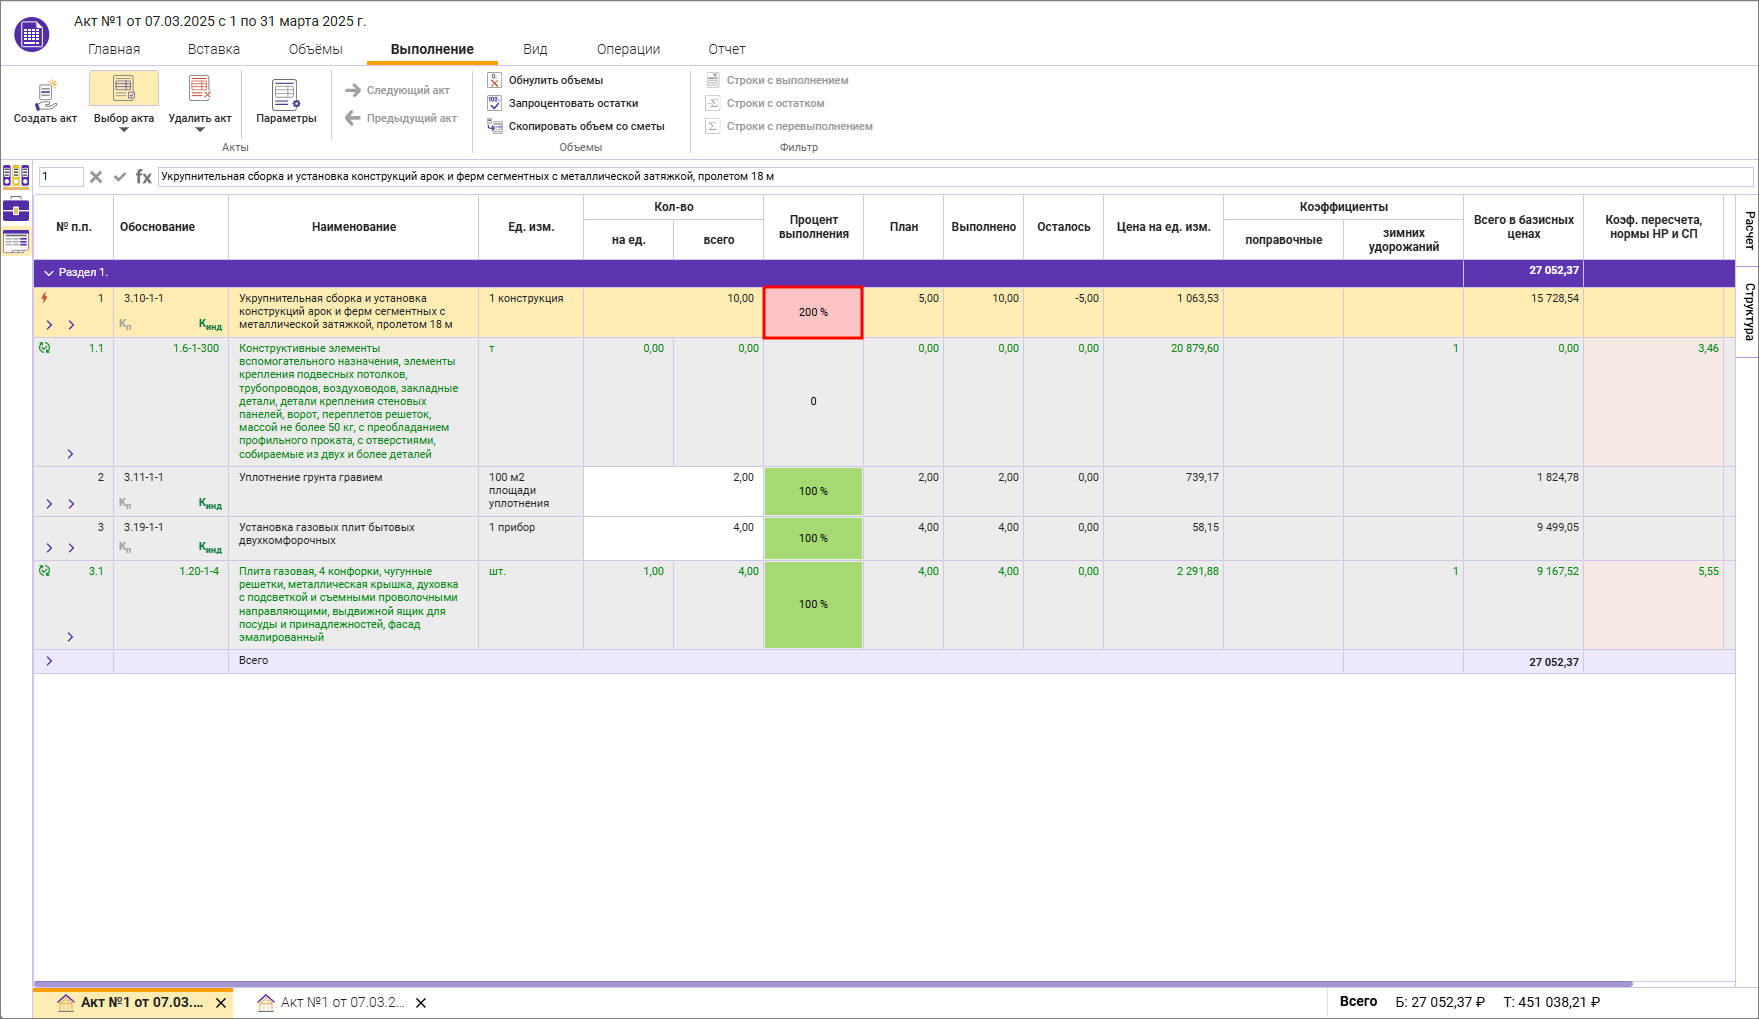Open the Удалить акт dropdown arrow
This screenshot has height=1019, width=1759.
point(200,130)
